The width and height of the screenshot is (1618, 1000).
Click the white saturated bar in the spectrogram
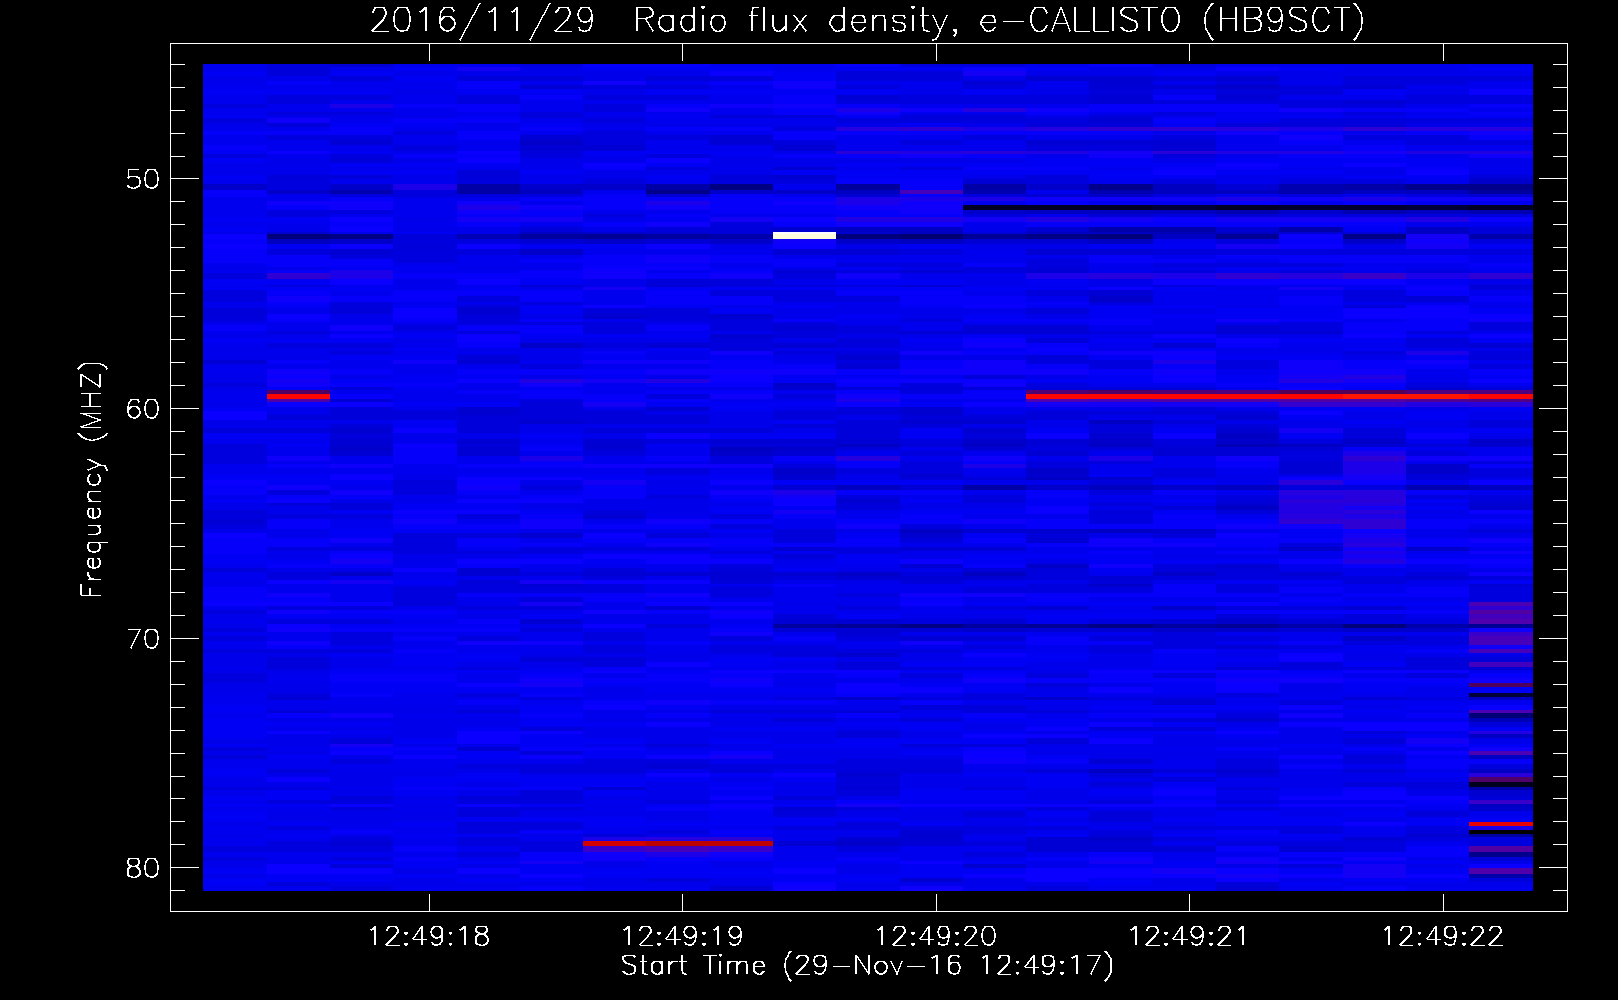tap(804, 236)
